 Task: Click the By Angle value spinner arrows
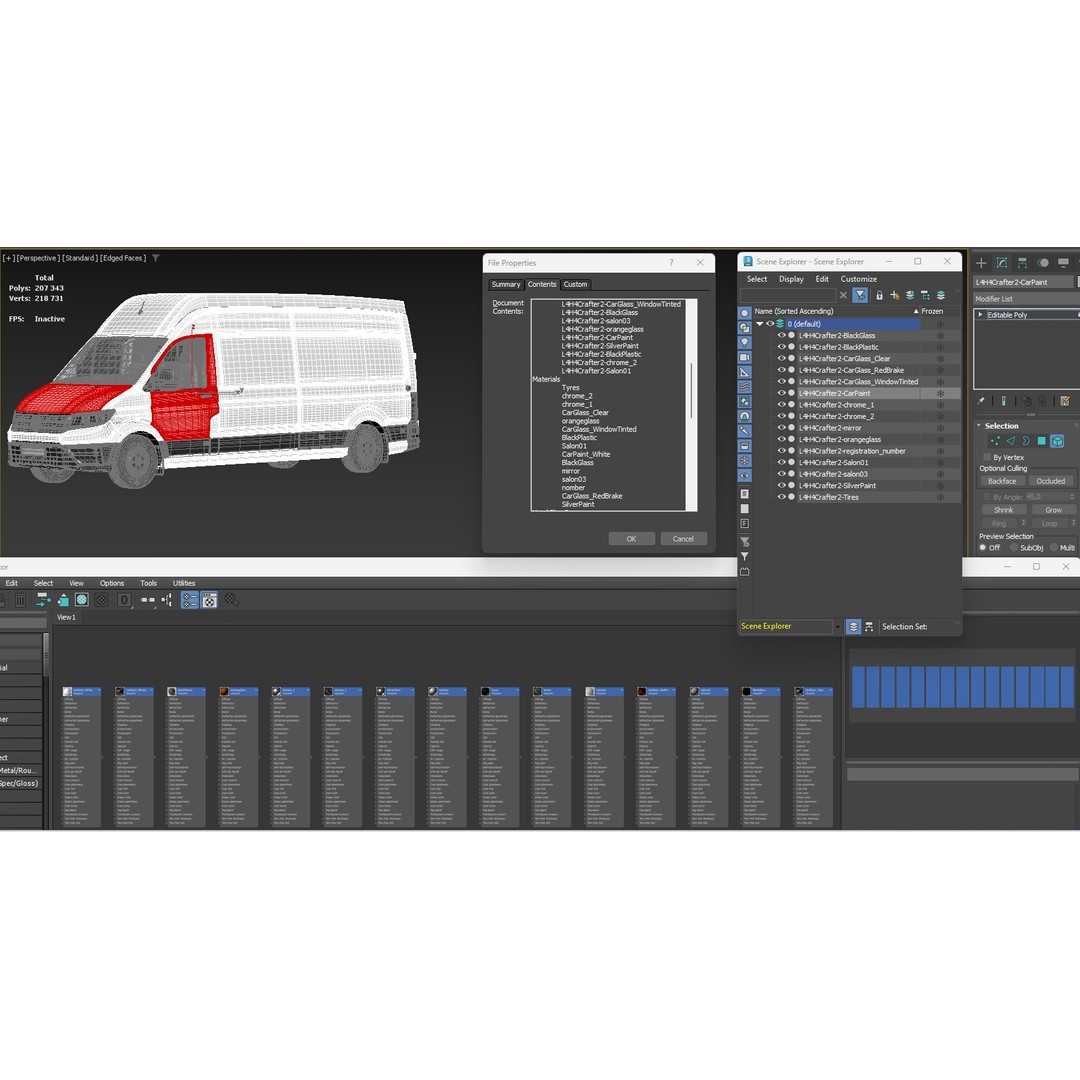pos(1072,497)
